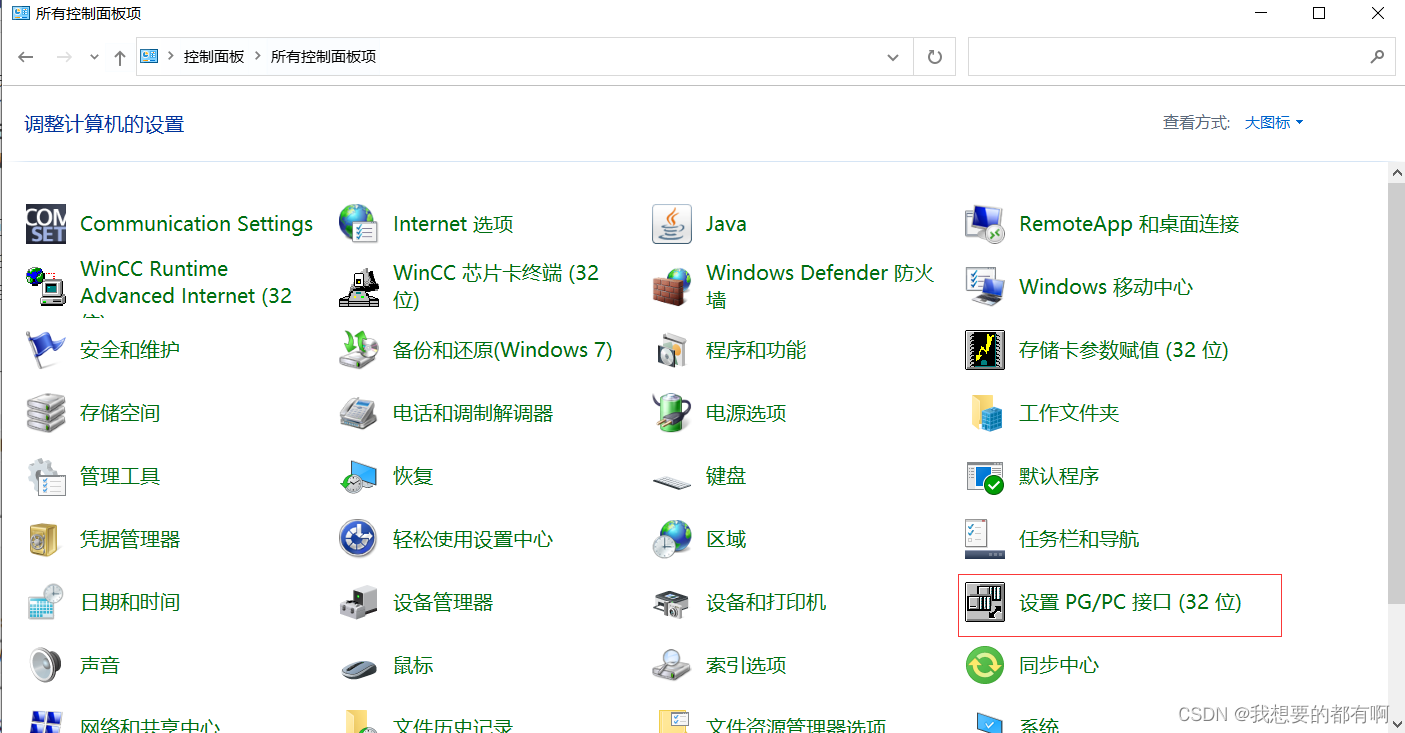The width and height of the screenshot is (1405, 733).
Task: Open 电话和调制解调器 icon
Action: (358, 413)
